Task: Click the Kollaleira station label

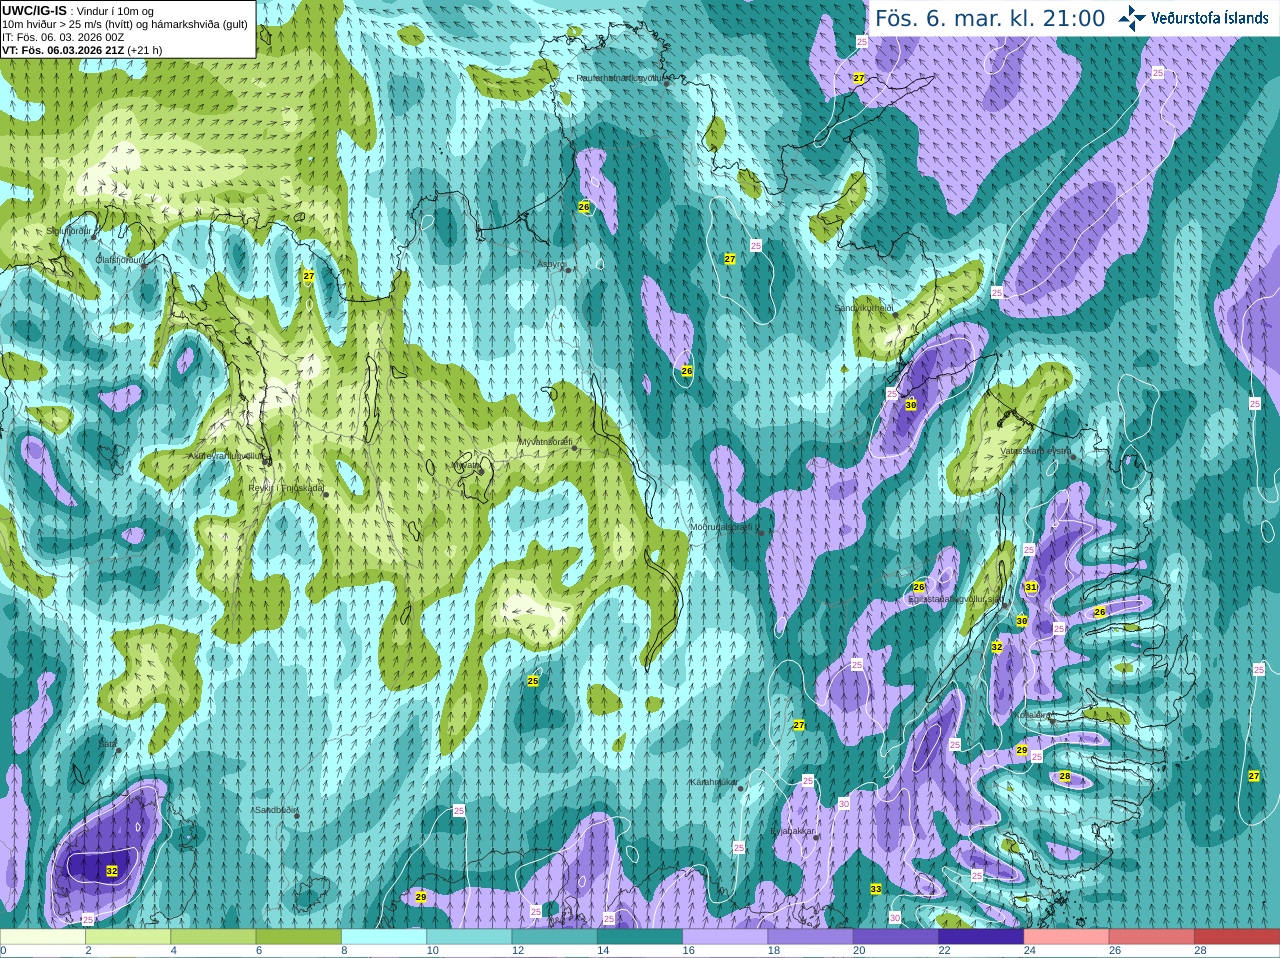Action: (x=1033, y=715)
